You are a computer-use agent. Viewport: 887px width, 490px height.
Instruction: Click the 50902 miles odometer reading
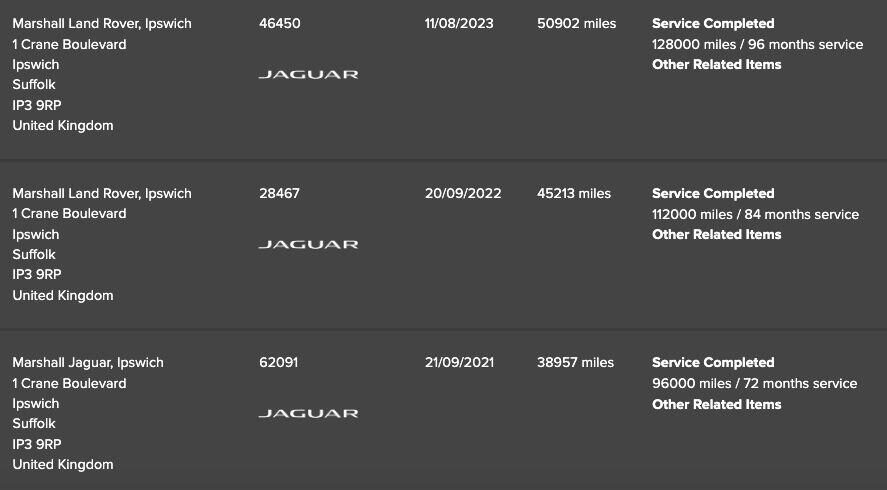(x=576, y=23)
